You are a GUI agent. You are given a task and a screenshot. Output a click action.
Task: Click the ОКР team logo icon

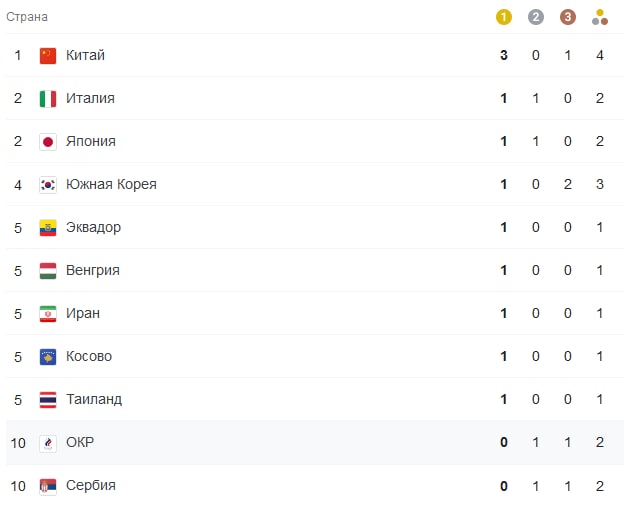(48, 443)
